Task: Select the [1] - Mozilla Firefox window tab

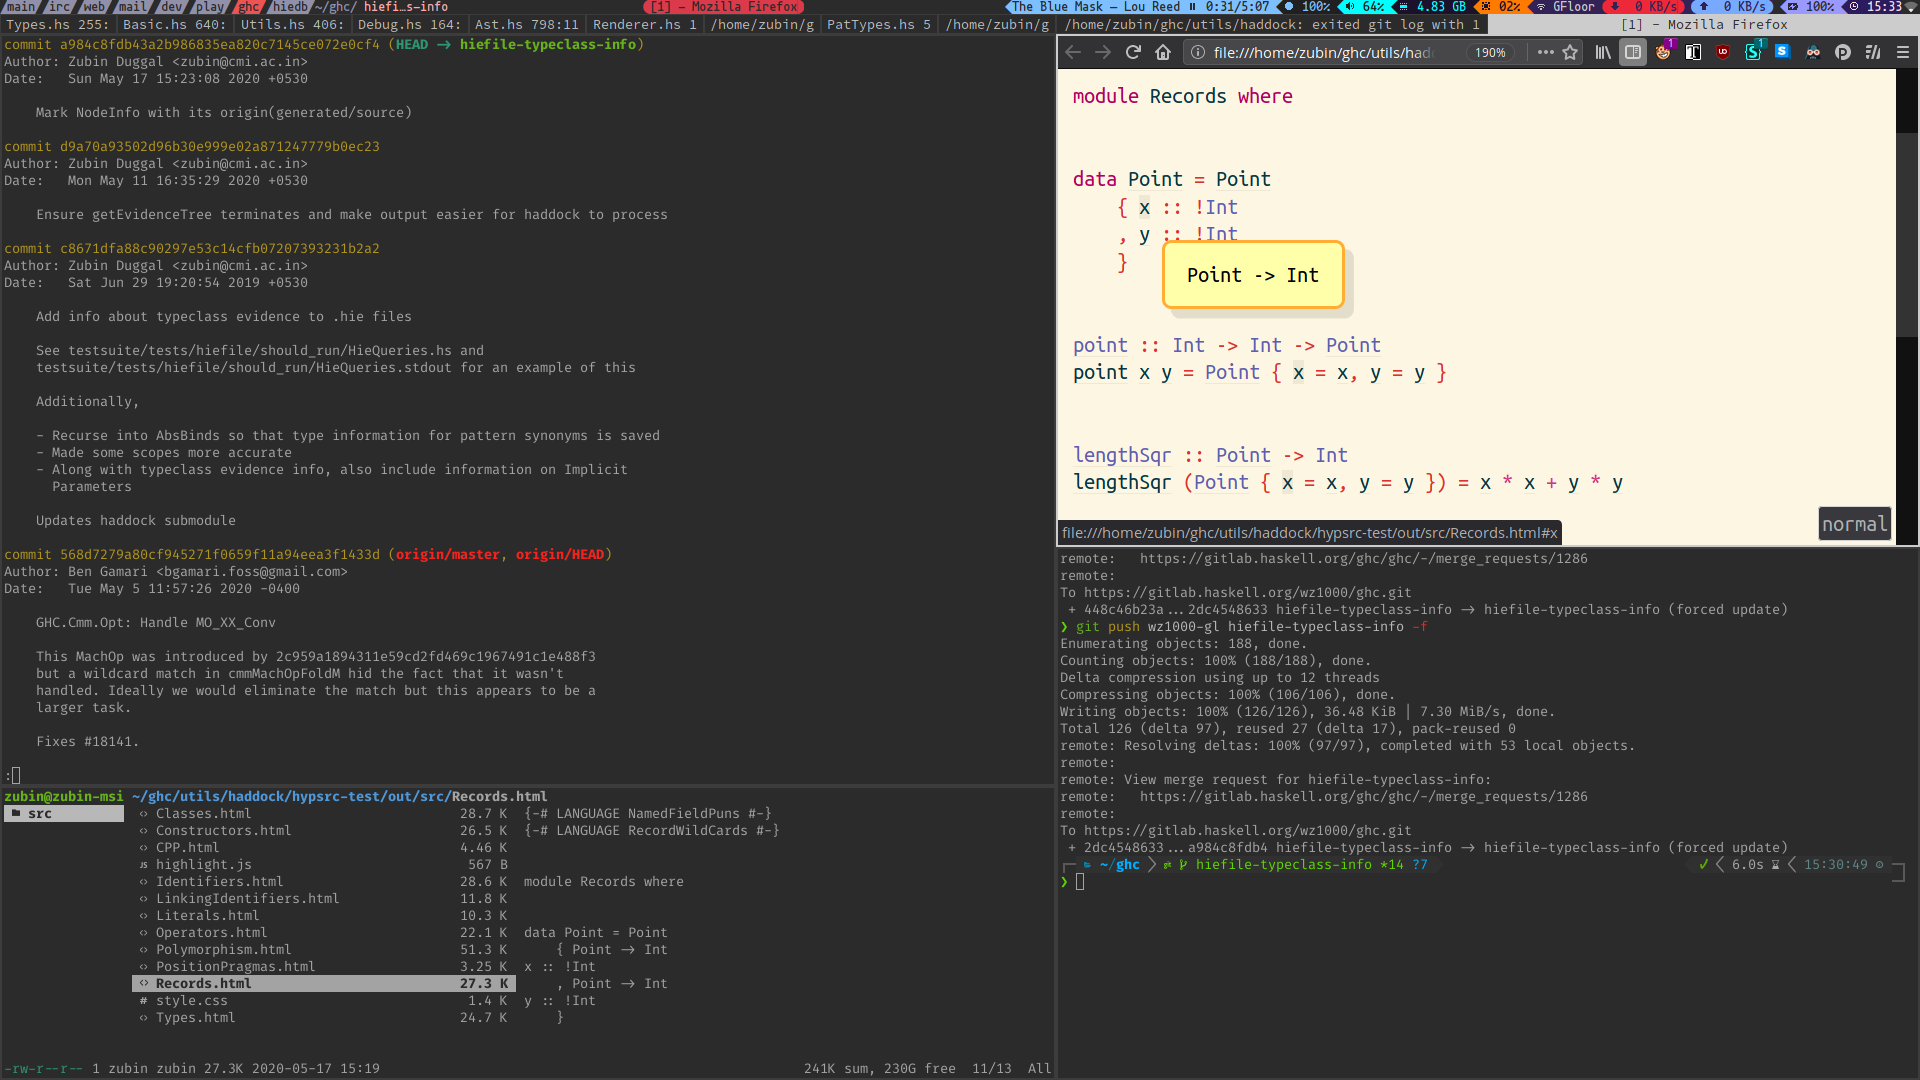Action: point(1704,24)
